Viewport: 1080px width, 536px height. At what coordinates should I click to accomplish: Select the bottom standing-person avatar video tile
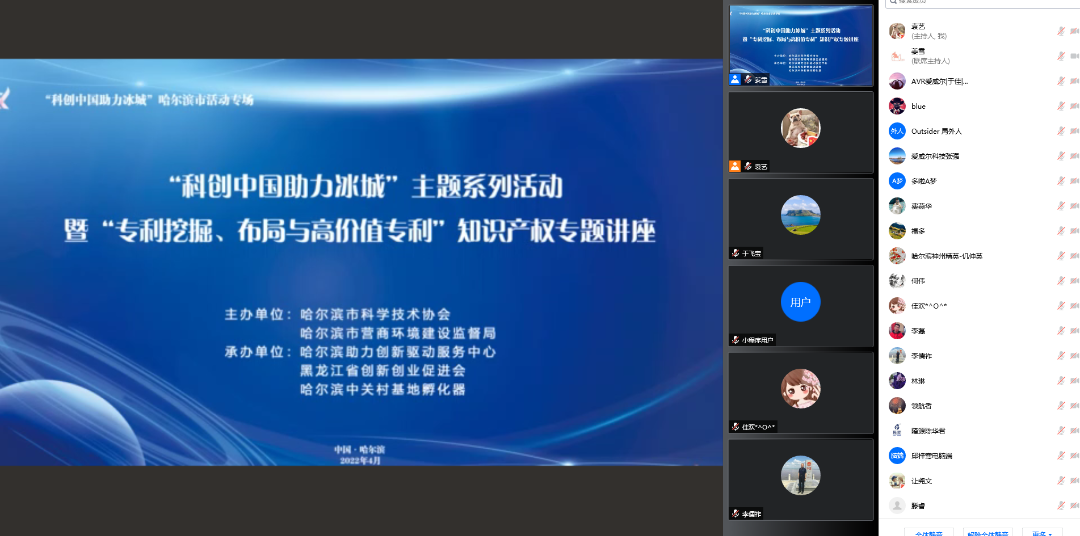pyautogui.click(x=801, y=480)
